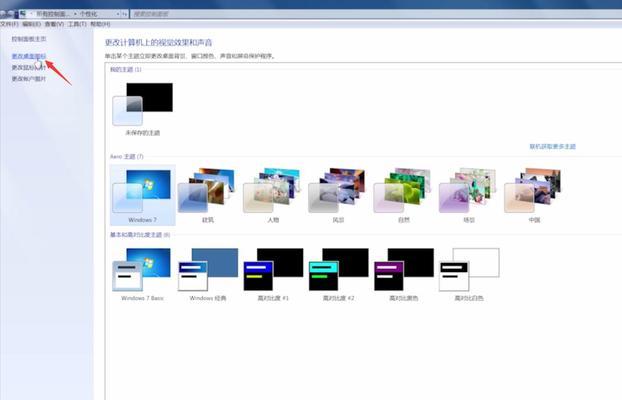Click the control panel icon in address bar

pos(22,14)
